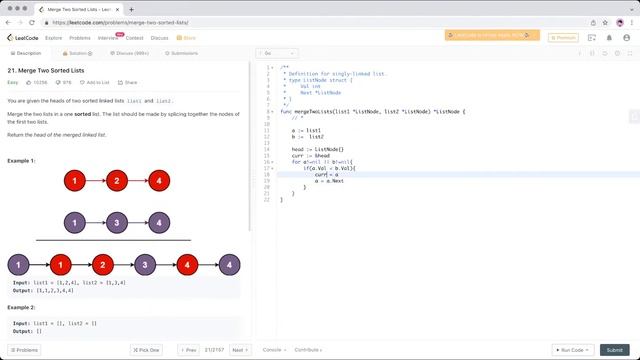Open browser three-dot menu
640x360 pixels.
632,23
